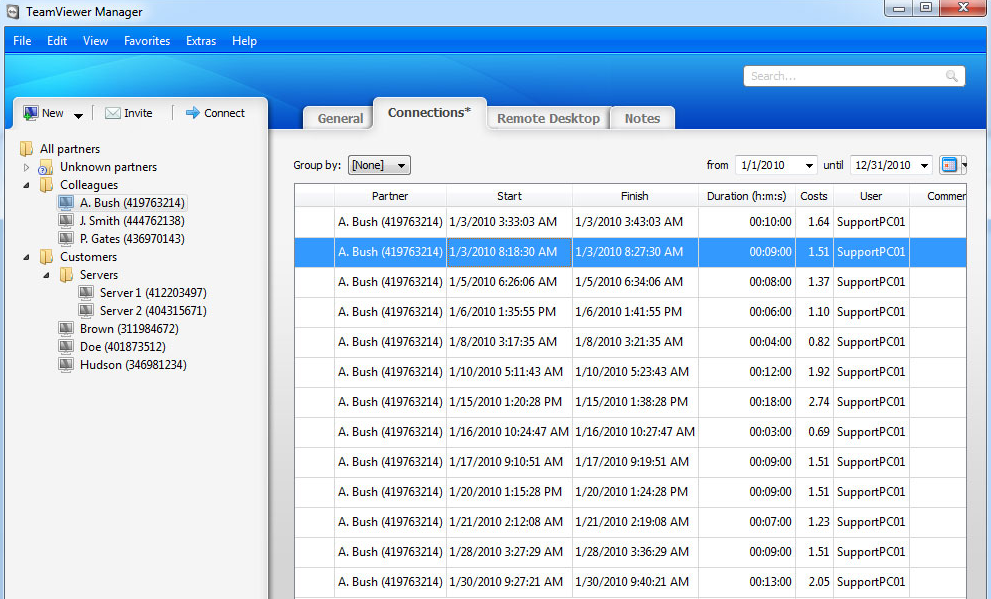Click the Brown computer icon
This screenshot has height=599, width=991.
[66, 329]
